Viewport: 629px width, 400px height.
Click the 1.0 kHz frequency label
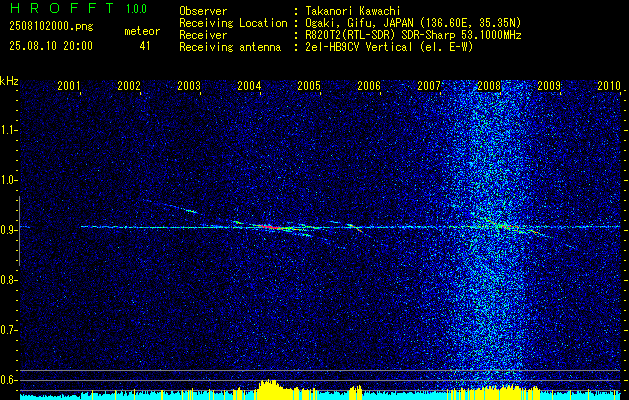point(7,180)
